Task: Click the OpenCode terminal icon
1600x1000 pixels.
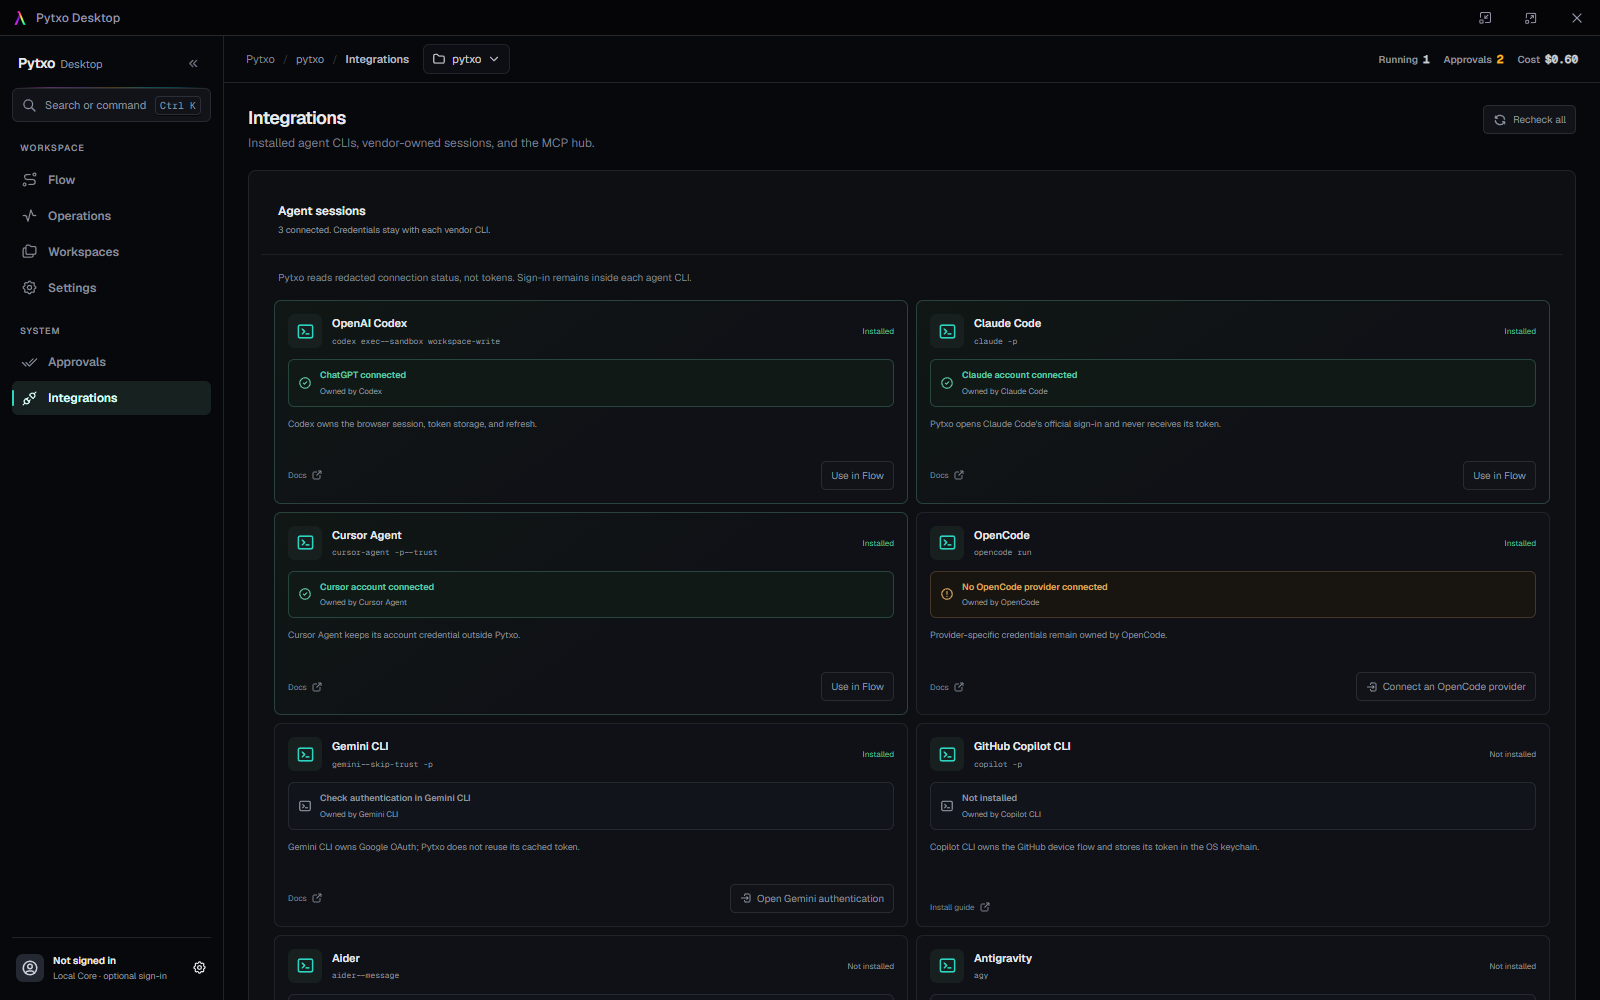Action: point(947,543)
